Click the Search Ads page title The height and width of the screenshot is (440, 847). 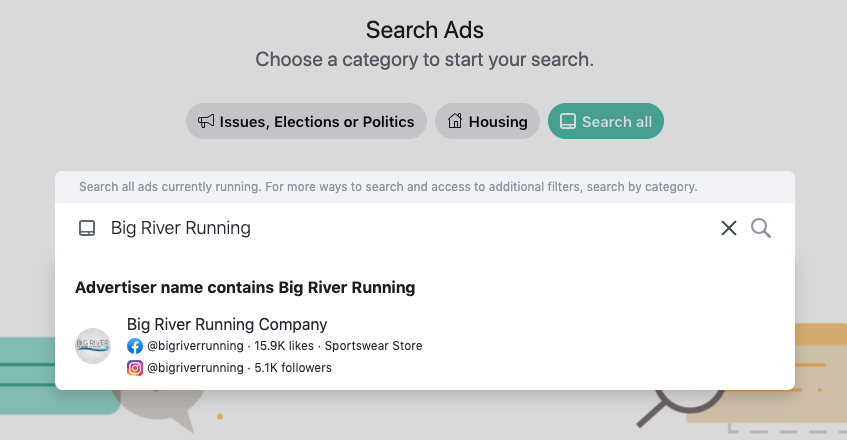425,30
